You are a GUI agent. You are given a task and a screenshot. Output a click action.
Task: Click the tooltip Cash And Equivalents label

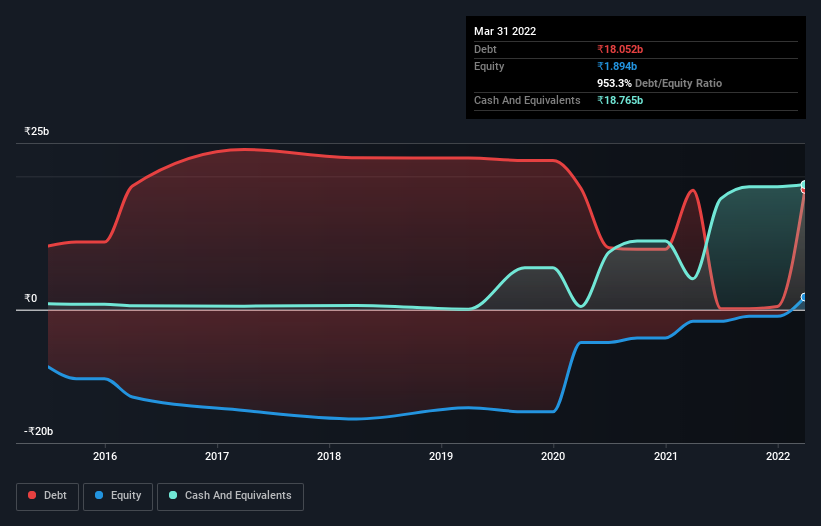pos(527,100)
